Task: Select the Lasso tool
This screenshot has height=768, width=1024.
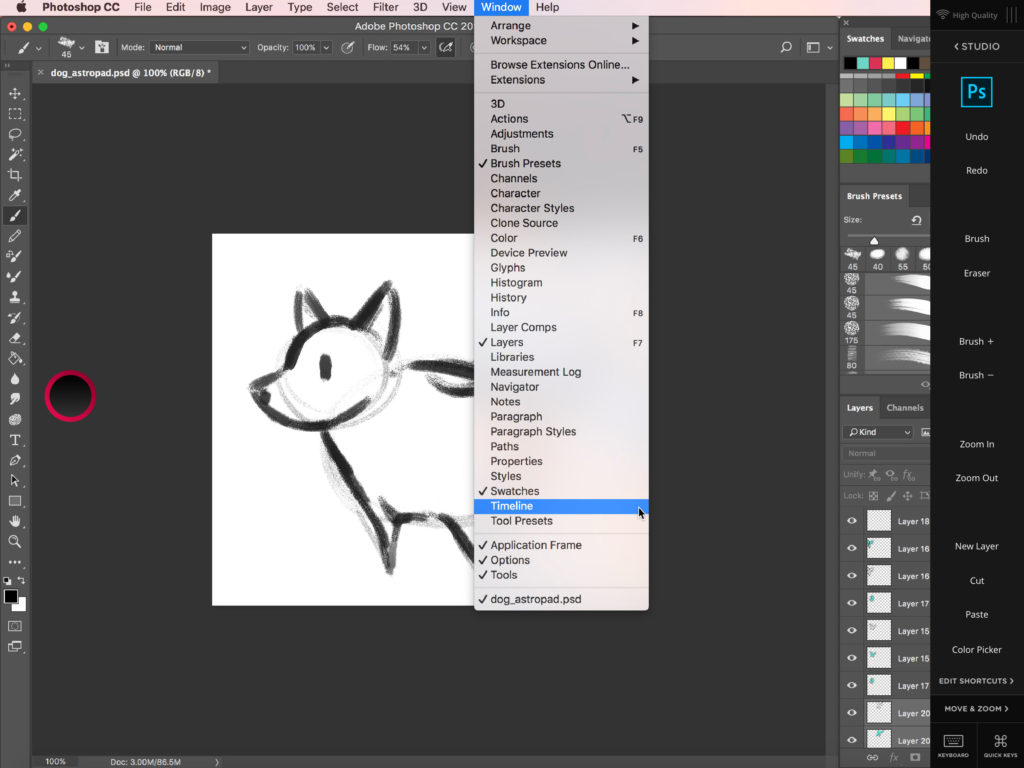Action: (15, 134)
